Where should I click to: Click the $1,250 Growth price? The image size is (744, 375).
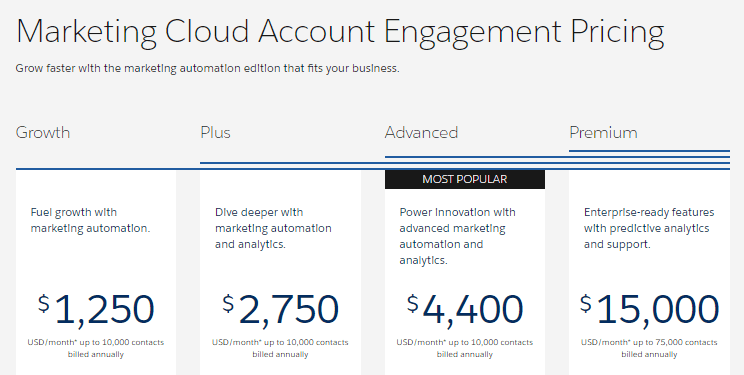(x=96, y=309)
